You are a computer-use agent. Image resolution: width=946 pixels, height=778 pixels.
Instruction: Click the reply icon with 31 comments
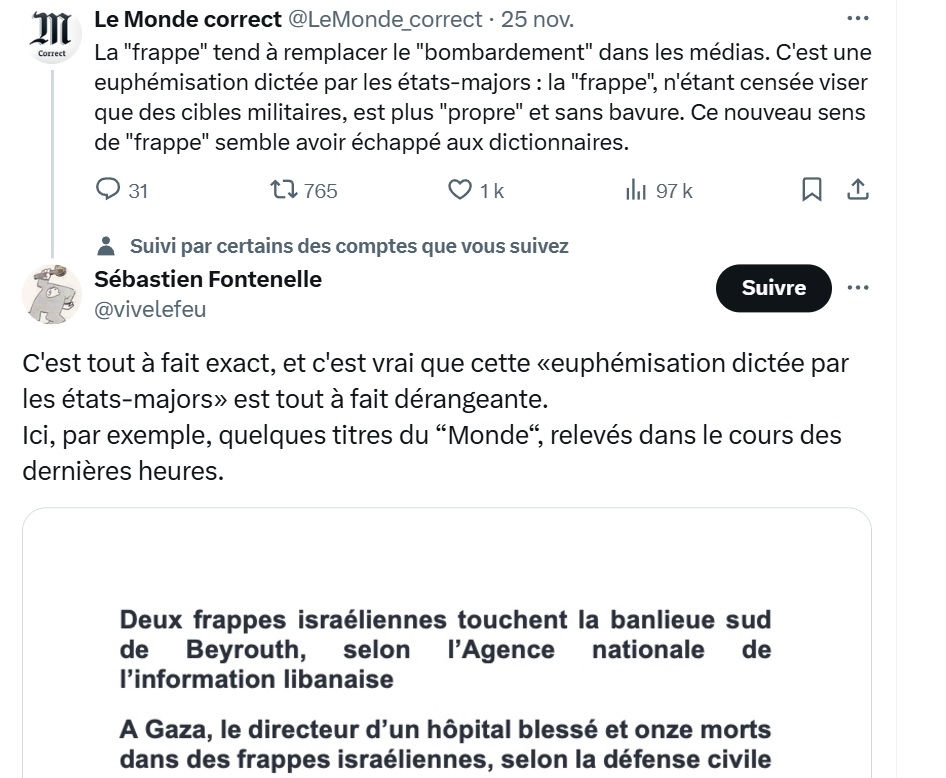pyautogui.click(x=108, y=190)
